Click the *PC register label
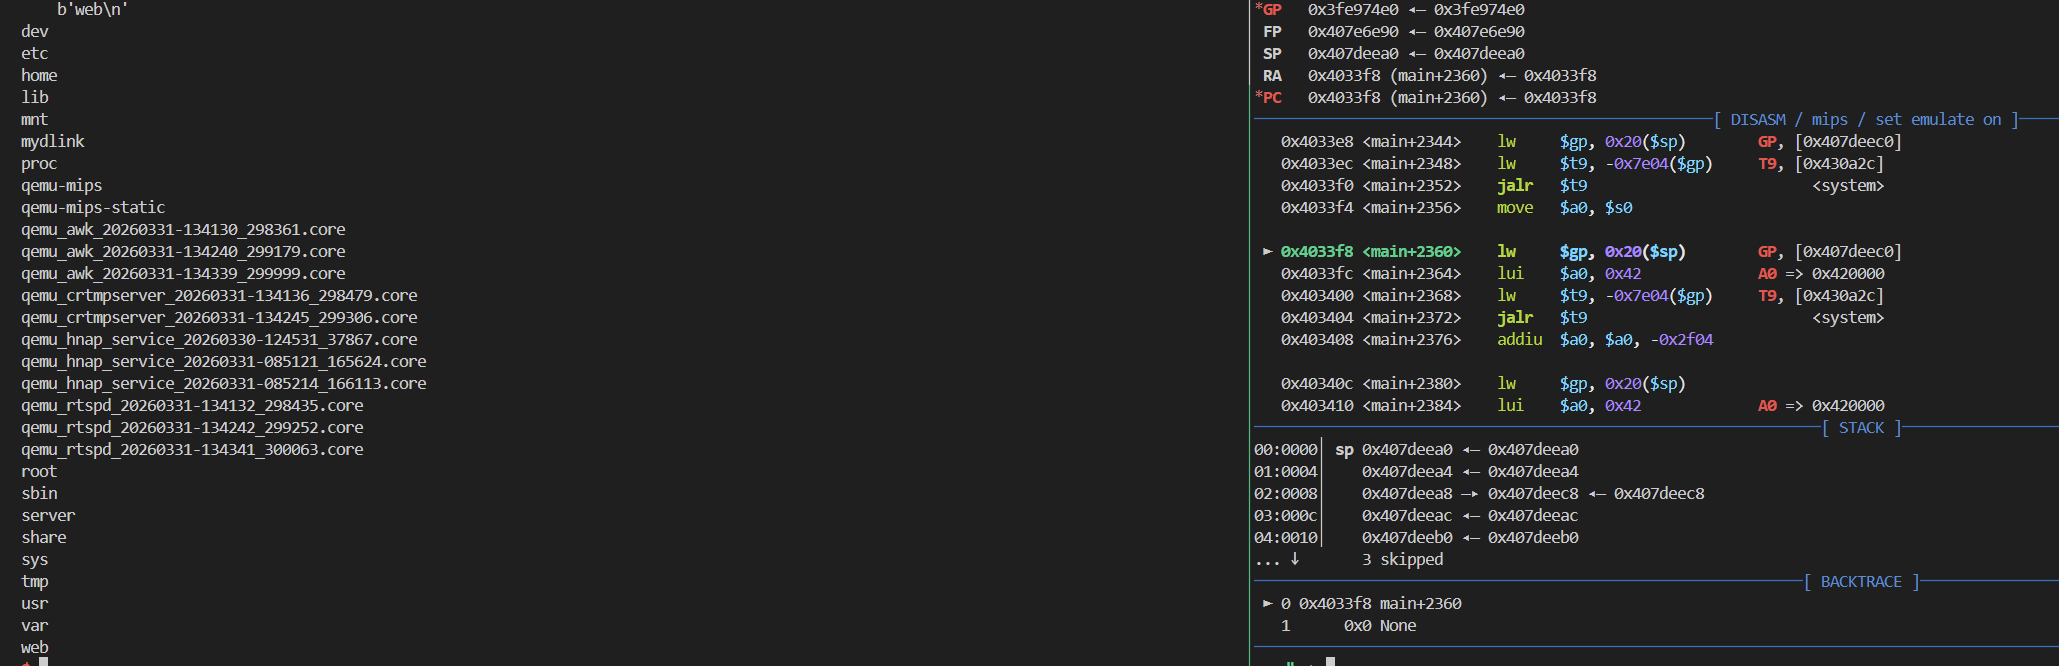 [x=1269, y=98]
